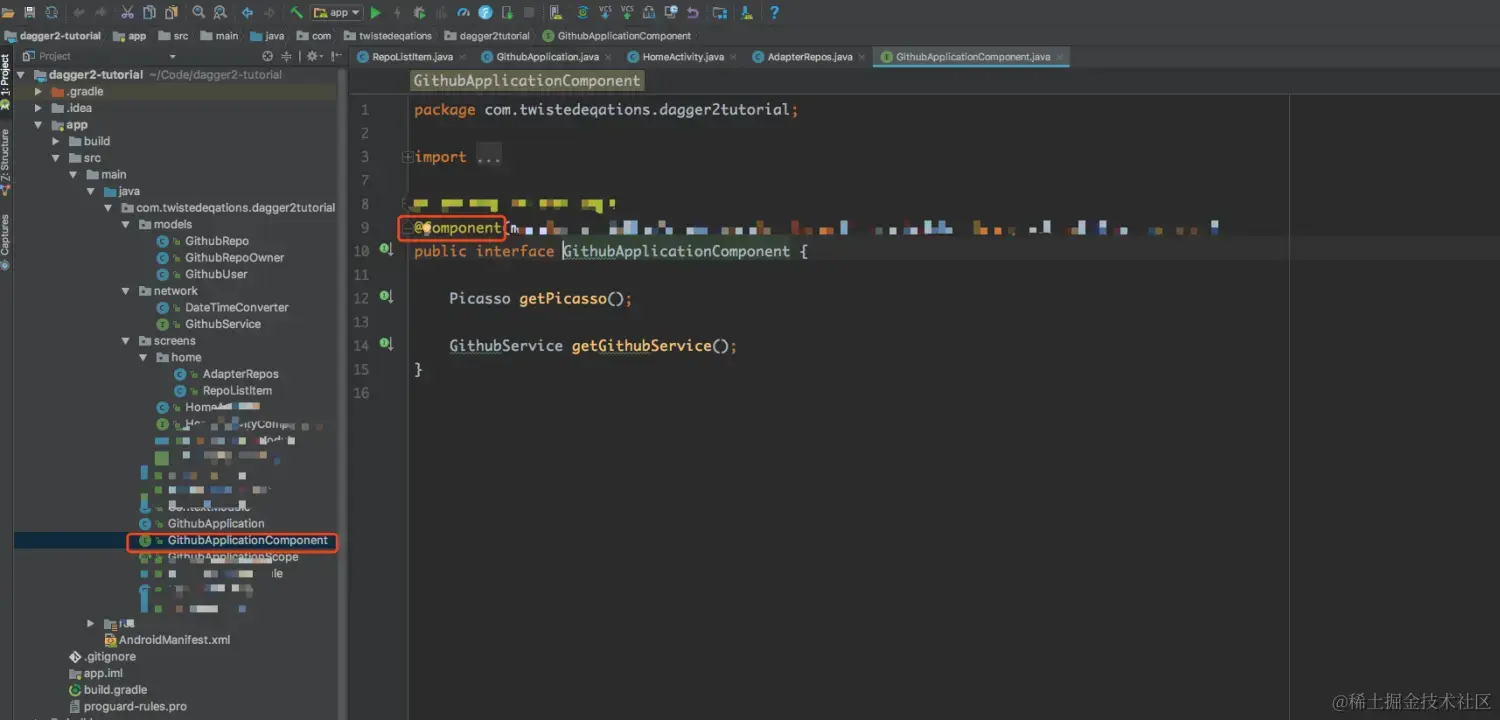Click the Copy icon in toolbar
The width and height of the screenshot is (1500, 720).
[x=149, y=12]
